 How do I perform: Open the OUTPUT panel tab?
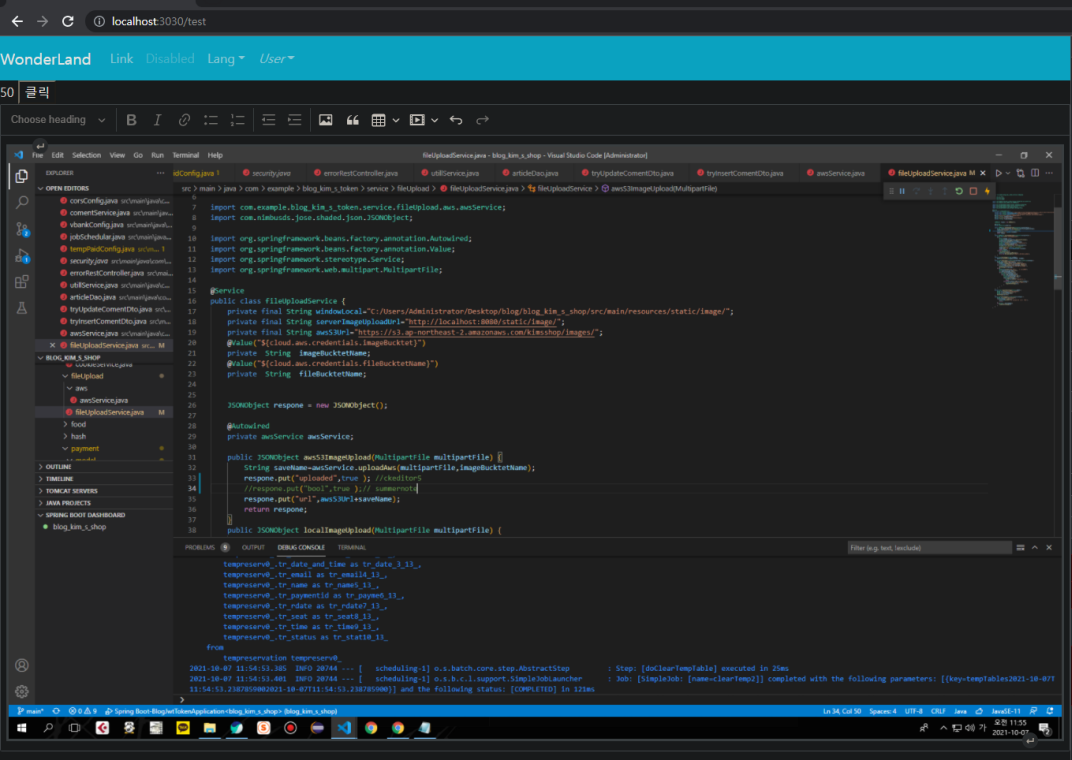coord(253,547)
